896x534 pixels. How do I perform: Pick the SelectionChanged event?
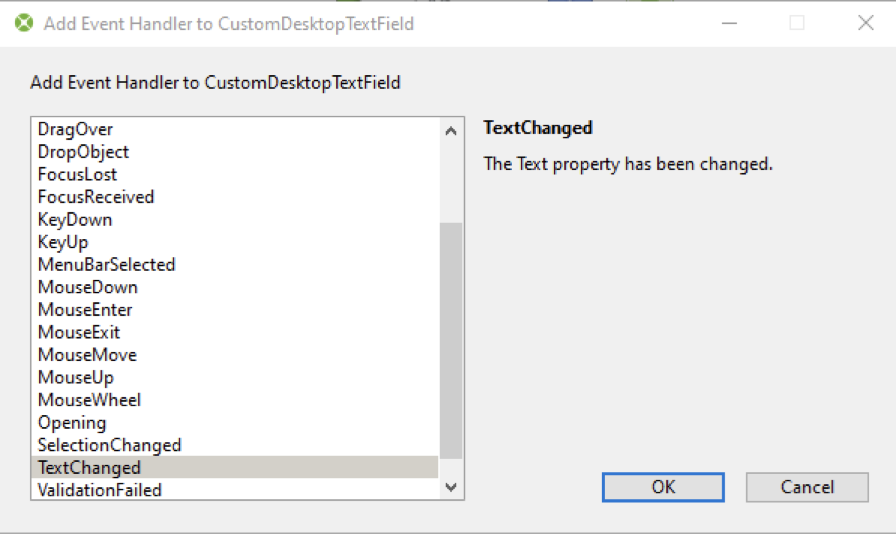point(235,445)
